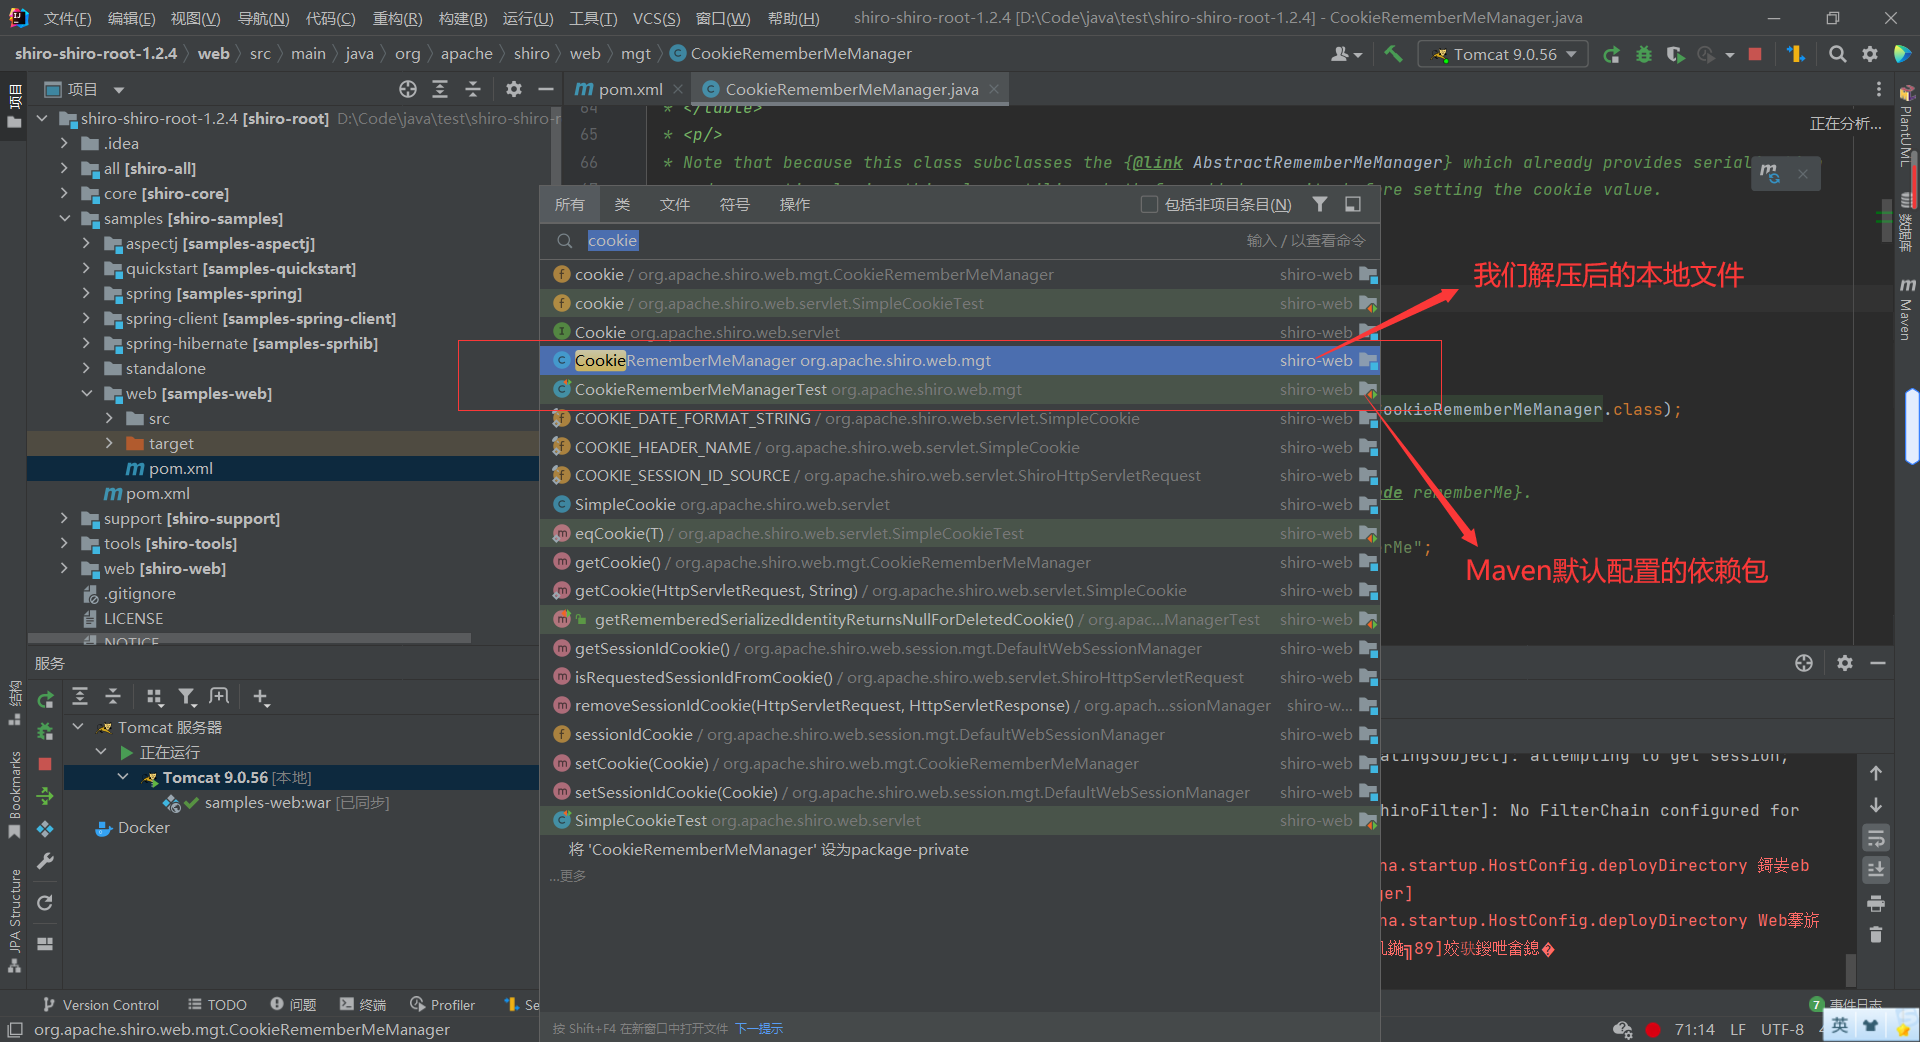Enable 包括非项目条目 checkbox
The image size is (1920, 1042).
click(1149, 204)
